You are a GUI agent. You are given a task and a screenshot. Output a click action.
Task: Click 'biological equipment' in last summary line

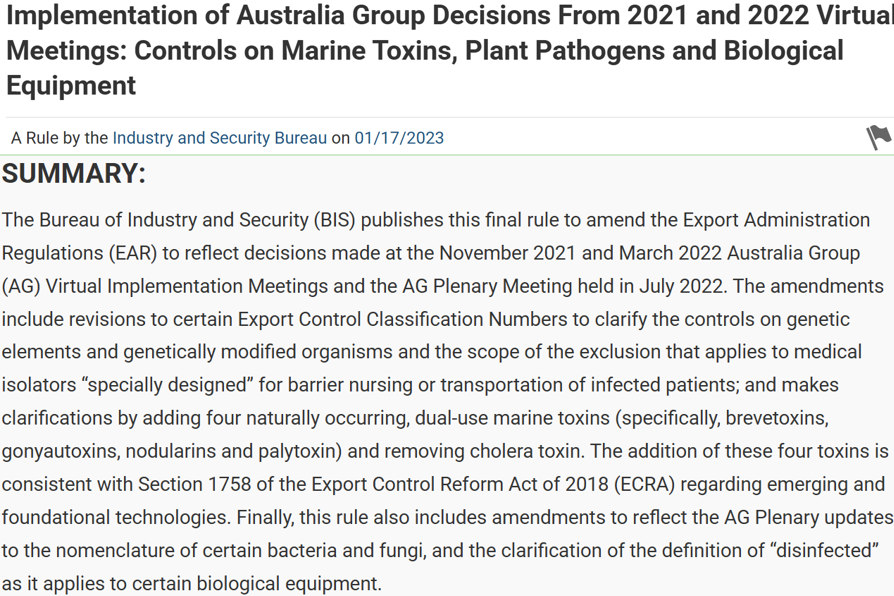pyautogui.click(x=288, y=583)
